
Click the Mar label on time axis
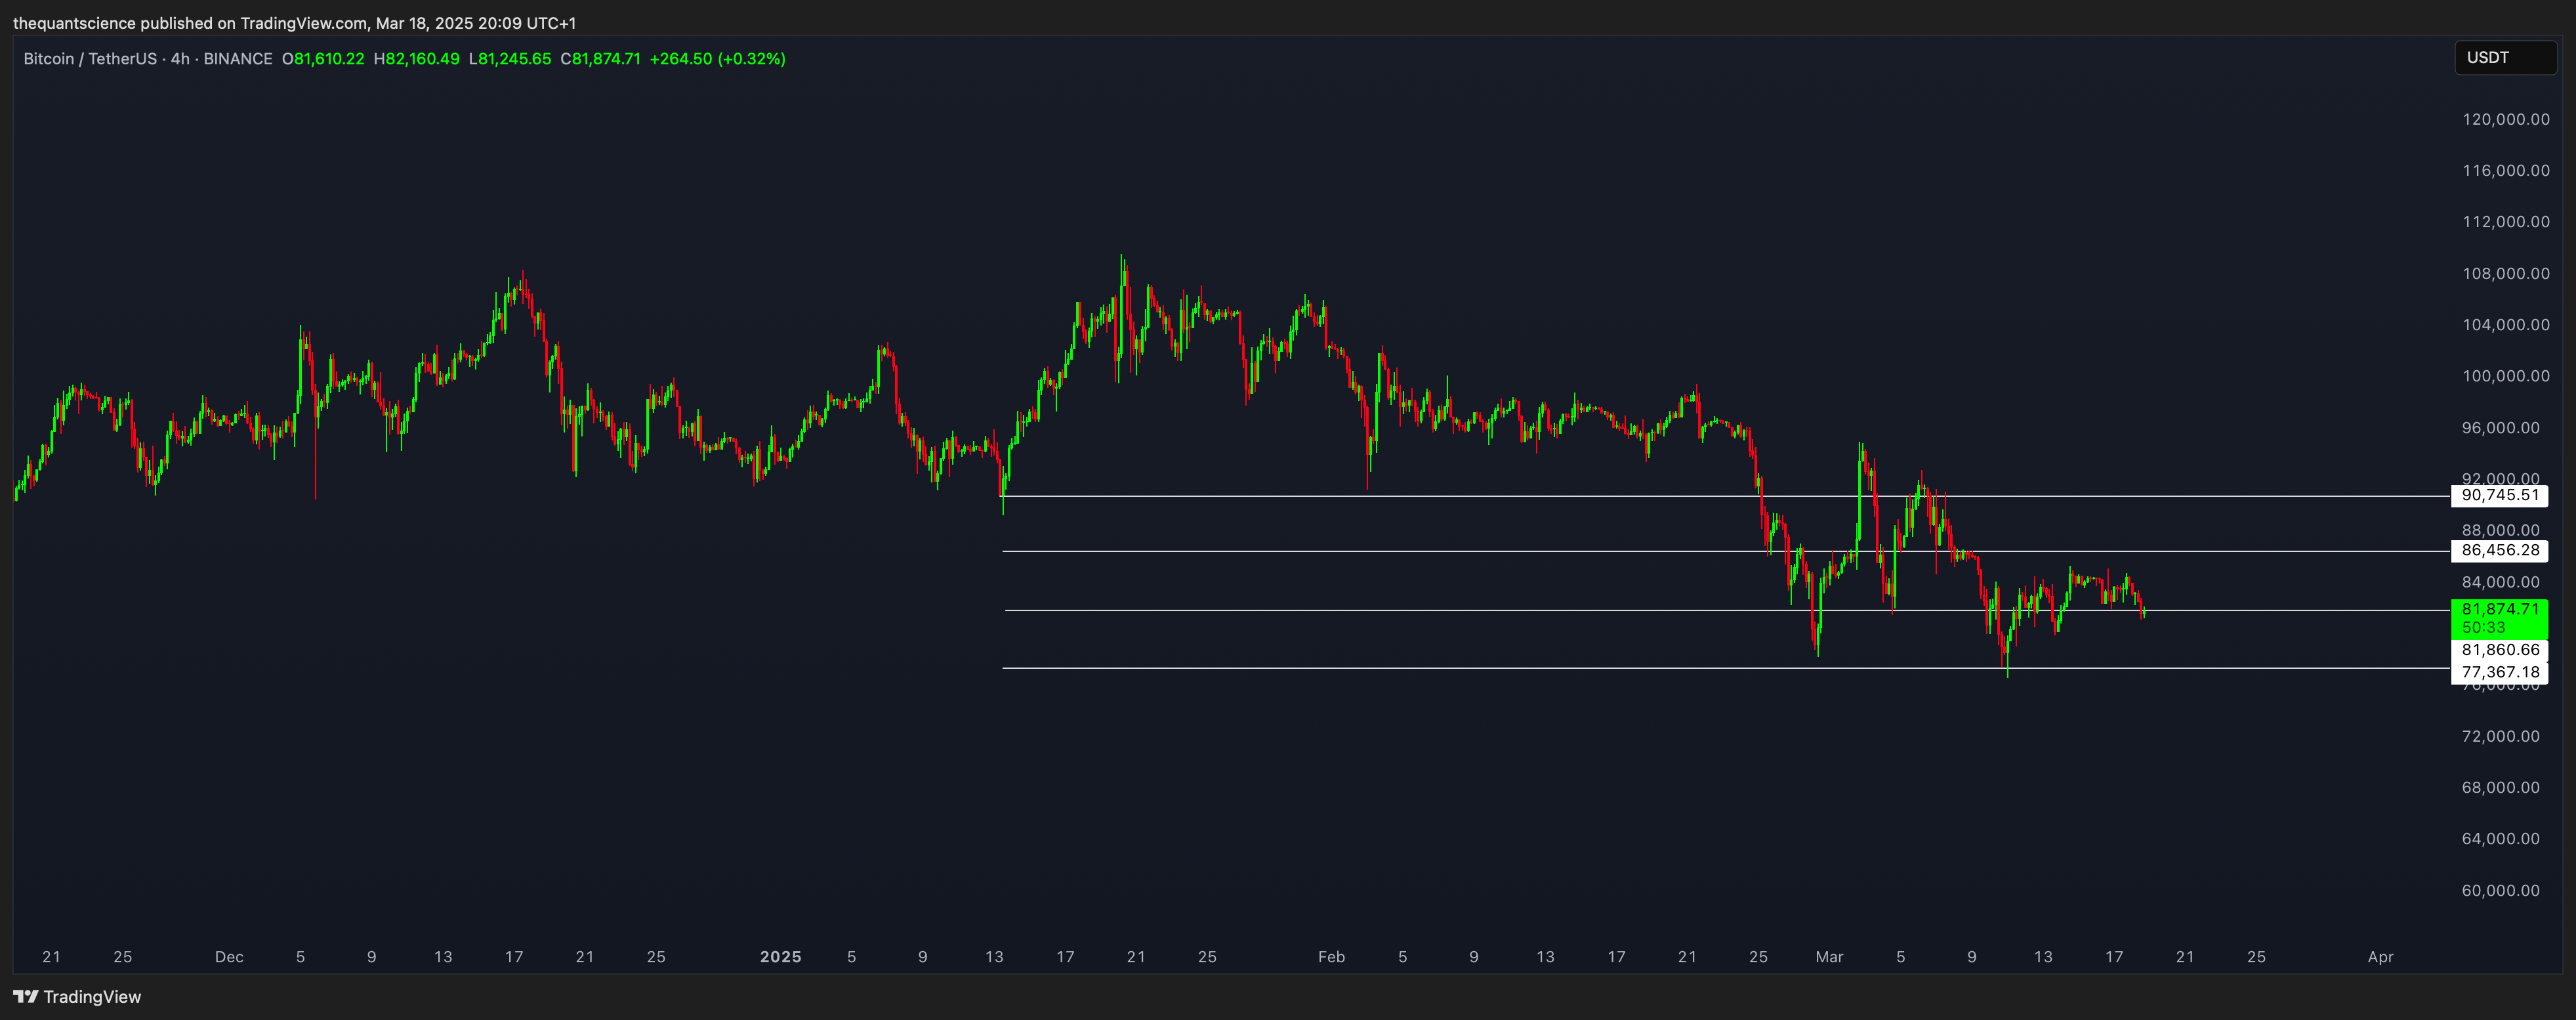click(1829, 957)
